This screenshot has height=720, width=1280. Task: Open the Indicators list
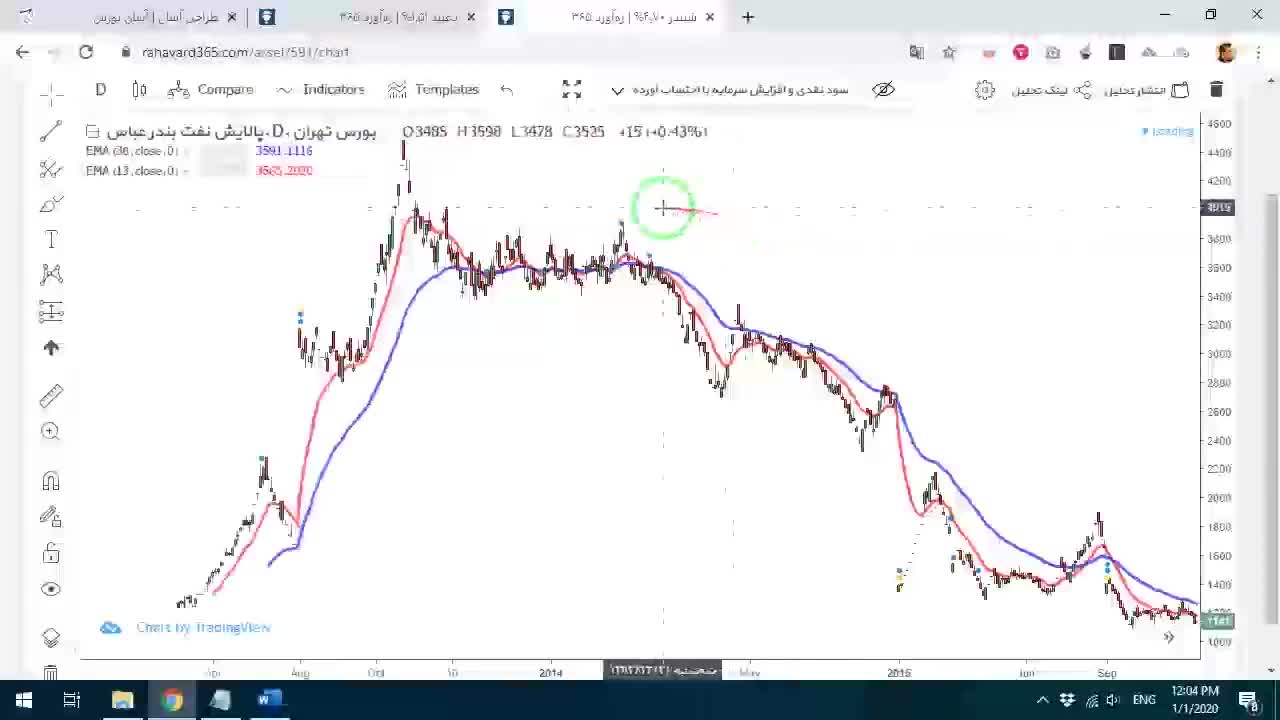[321, 90]
